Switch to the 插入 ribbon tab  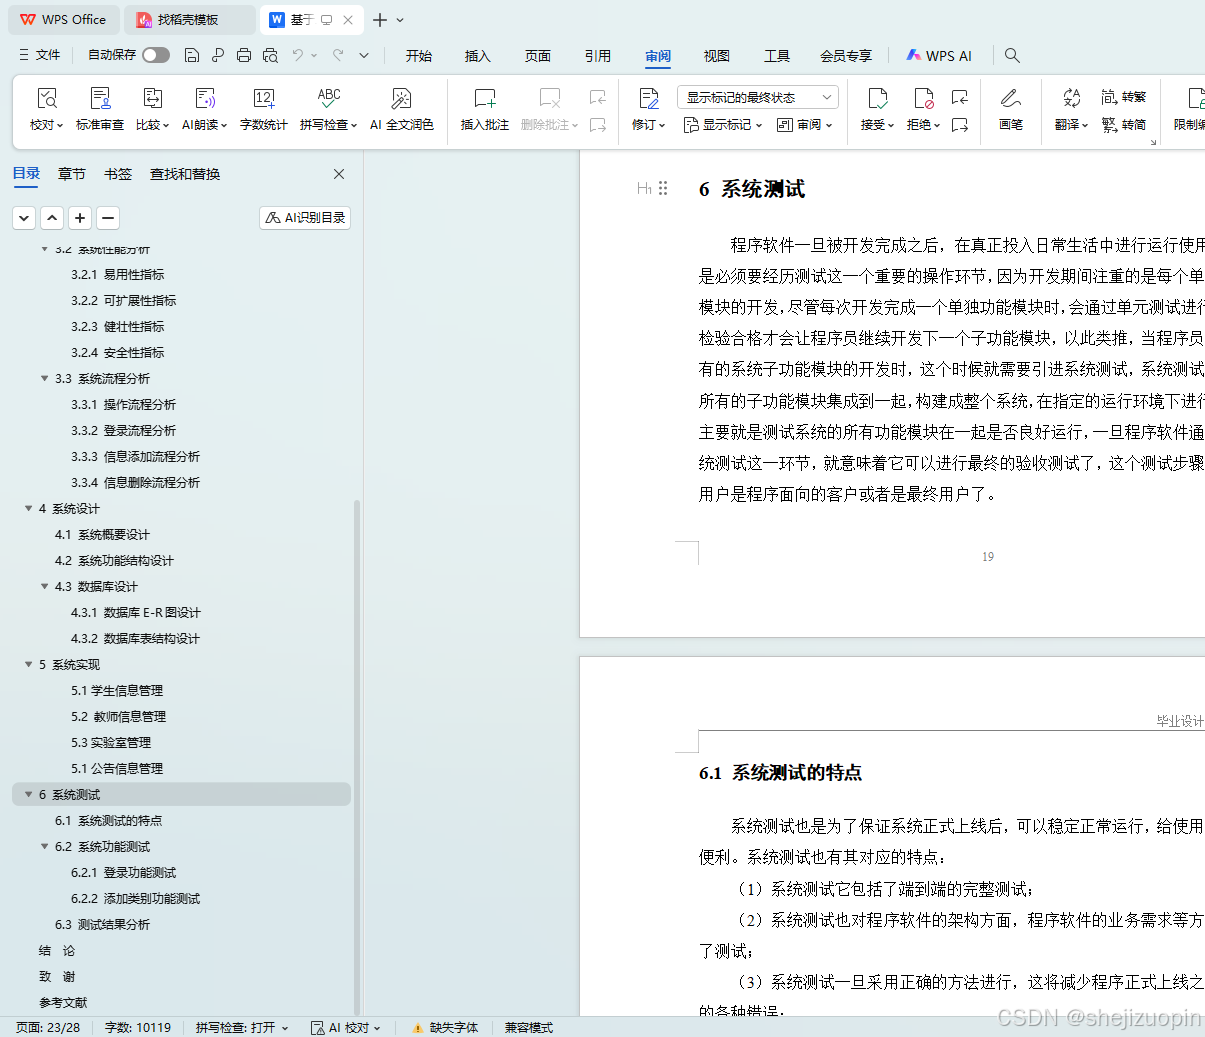point(478,56)
